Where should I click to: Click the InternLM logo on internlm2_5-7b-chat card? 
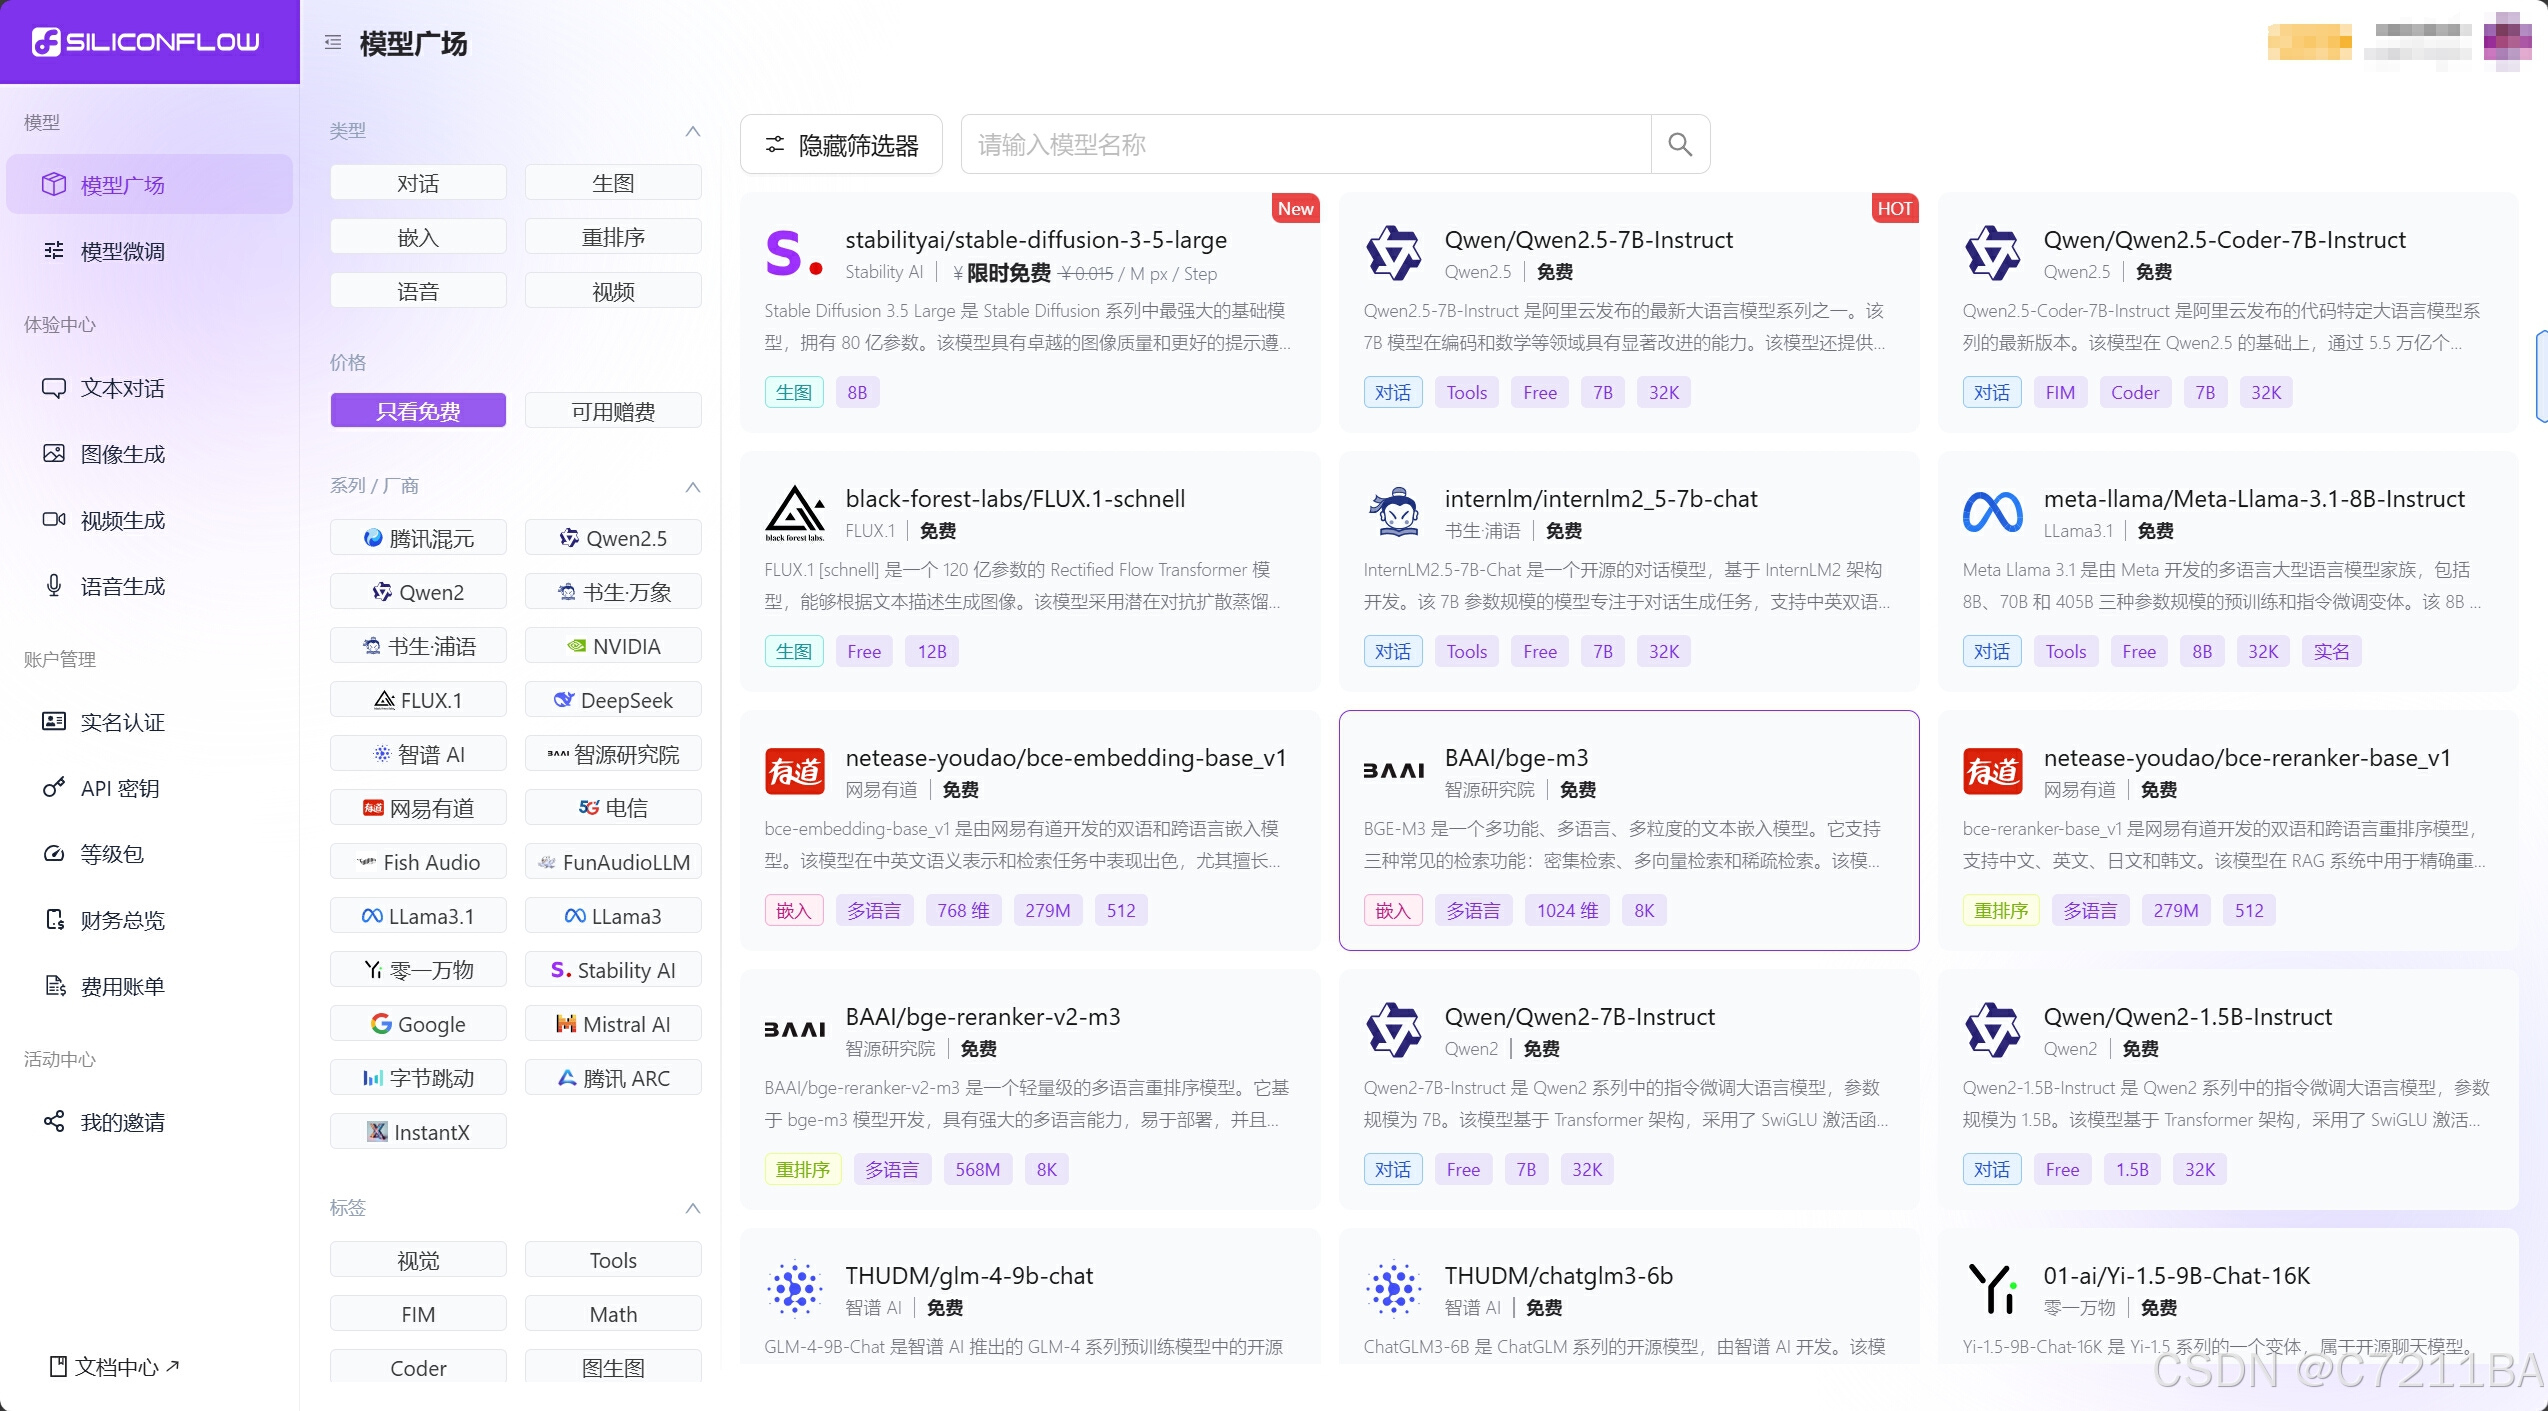tap(1393, 512)
